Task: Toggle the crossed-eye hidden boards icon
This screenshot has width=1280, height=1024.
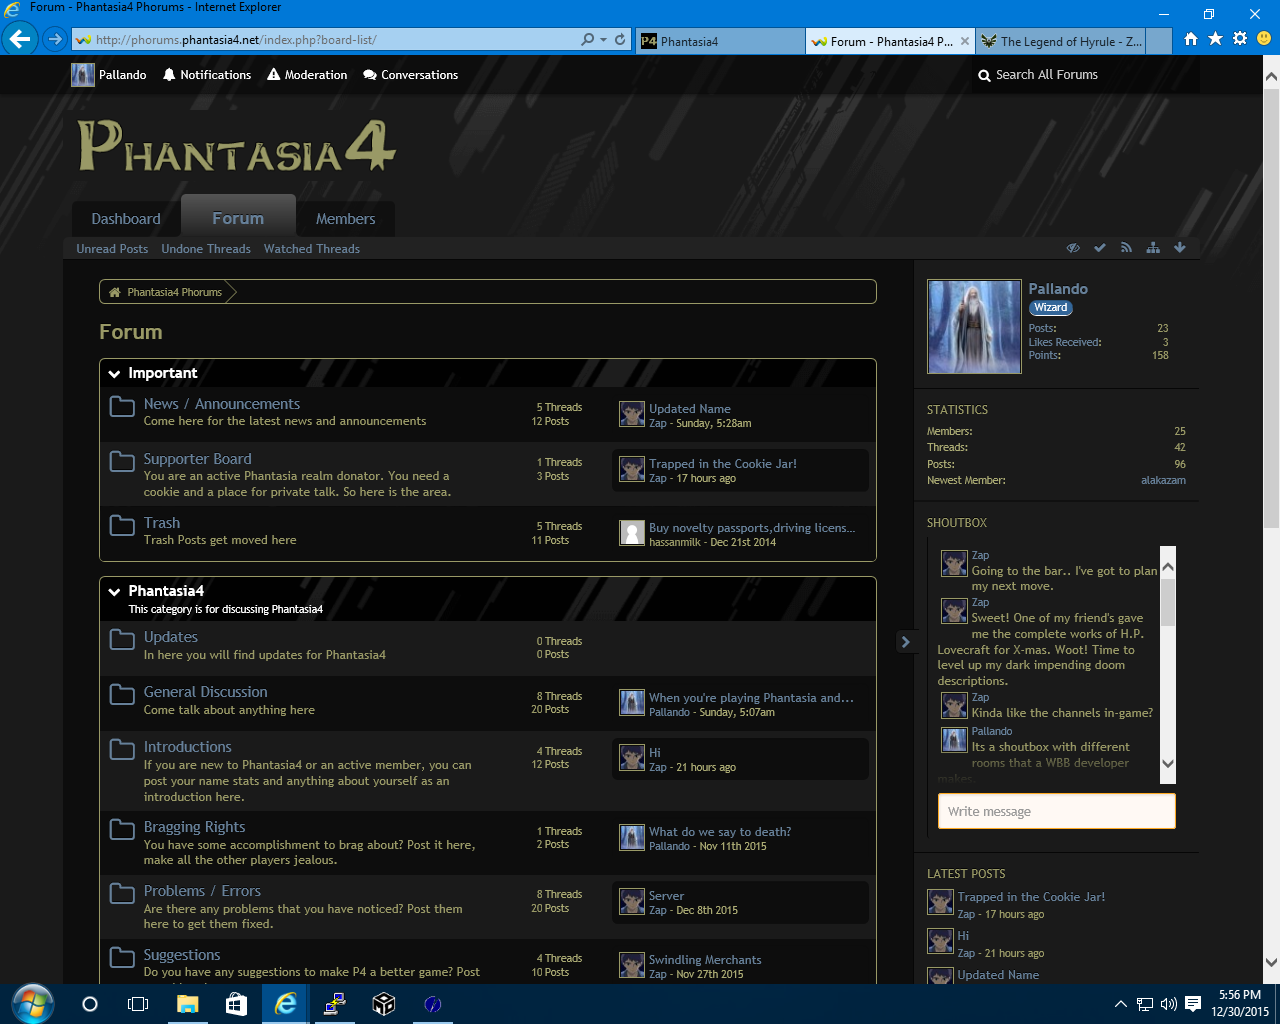Action: coord(1073,248)
